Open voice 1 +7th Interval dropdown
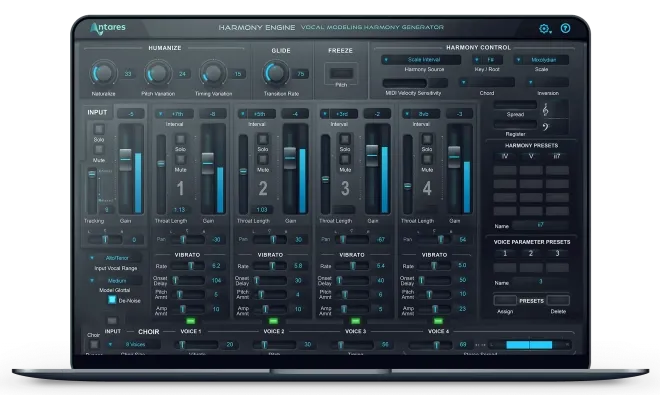Image resolution: width=660 pixels, height=395 pixels. [174, 114]
